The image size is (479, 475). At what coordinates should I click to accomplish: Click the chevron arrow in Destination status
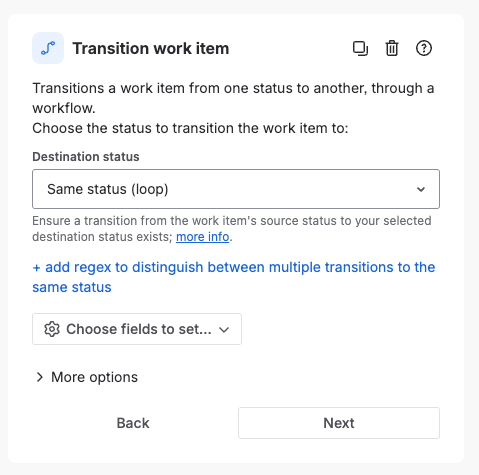[x=421, y=189]
